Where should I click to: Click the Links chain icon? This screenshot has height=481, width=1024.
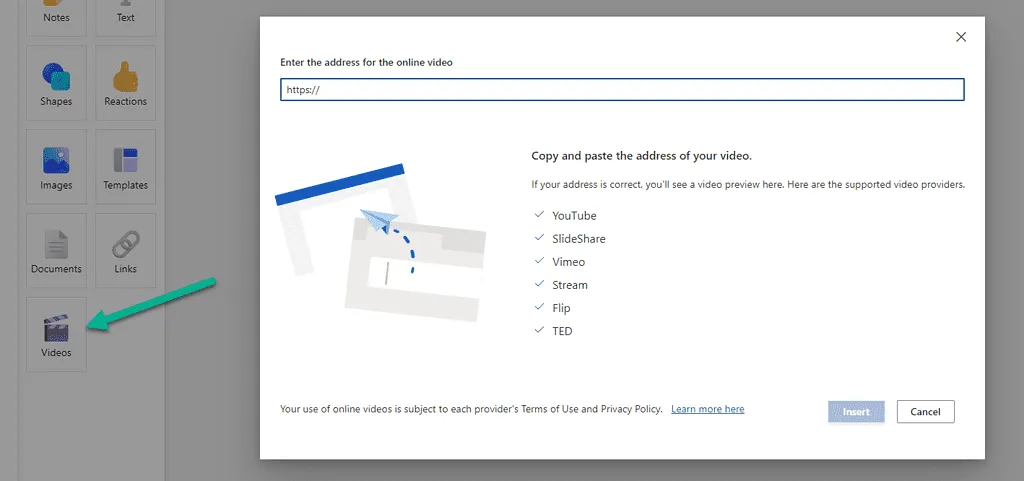click(x=125, y=245)
